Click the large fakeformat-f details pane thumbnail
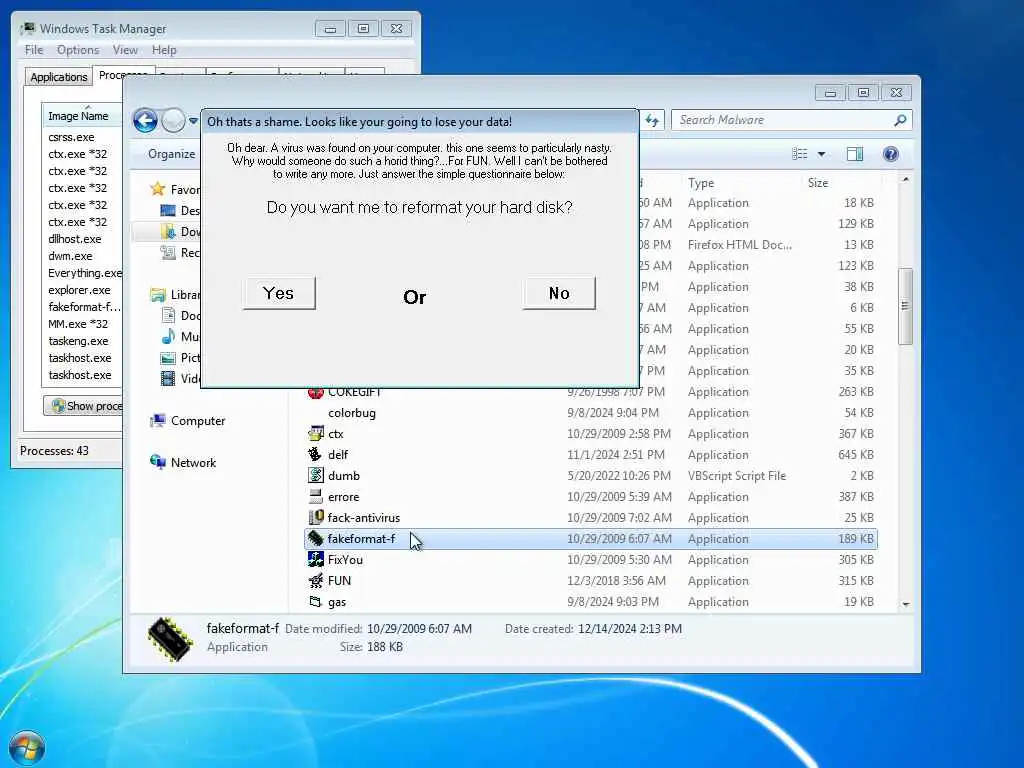The width and height of the screenshot is (1024, 768). point(170,639)
